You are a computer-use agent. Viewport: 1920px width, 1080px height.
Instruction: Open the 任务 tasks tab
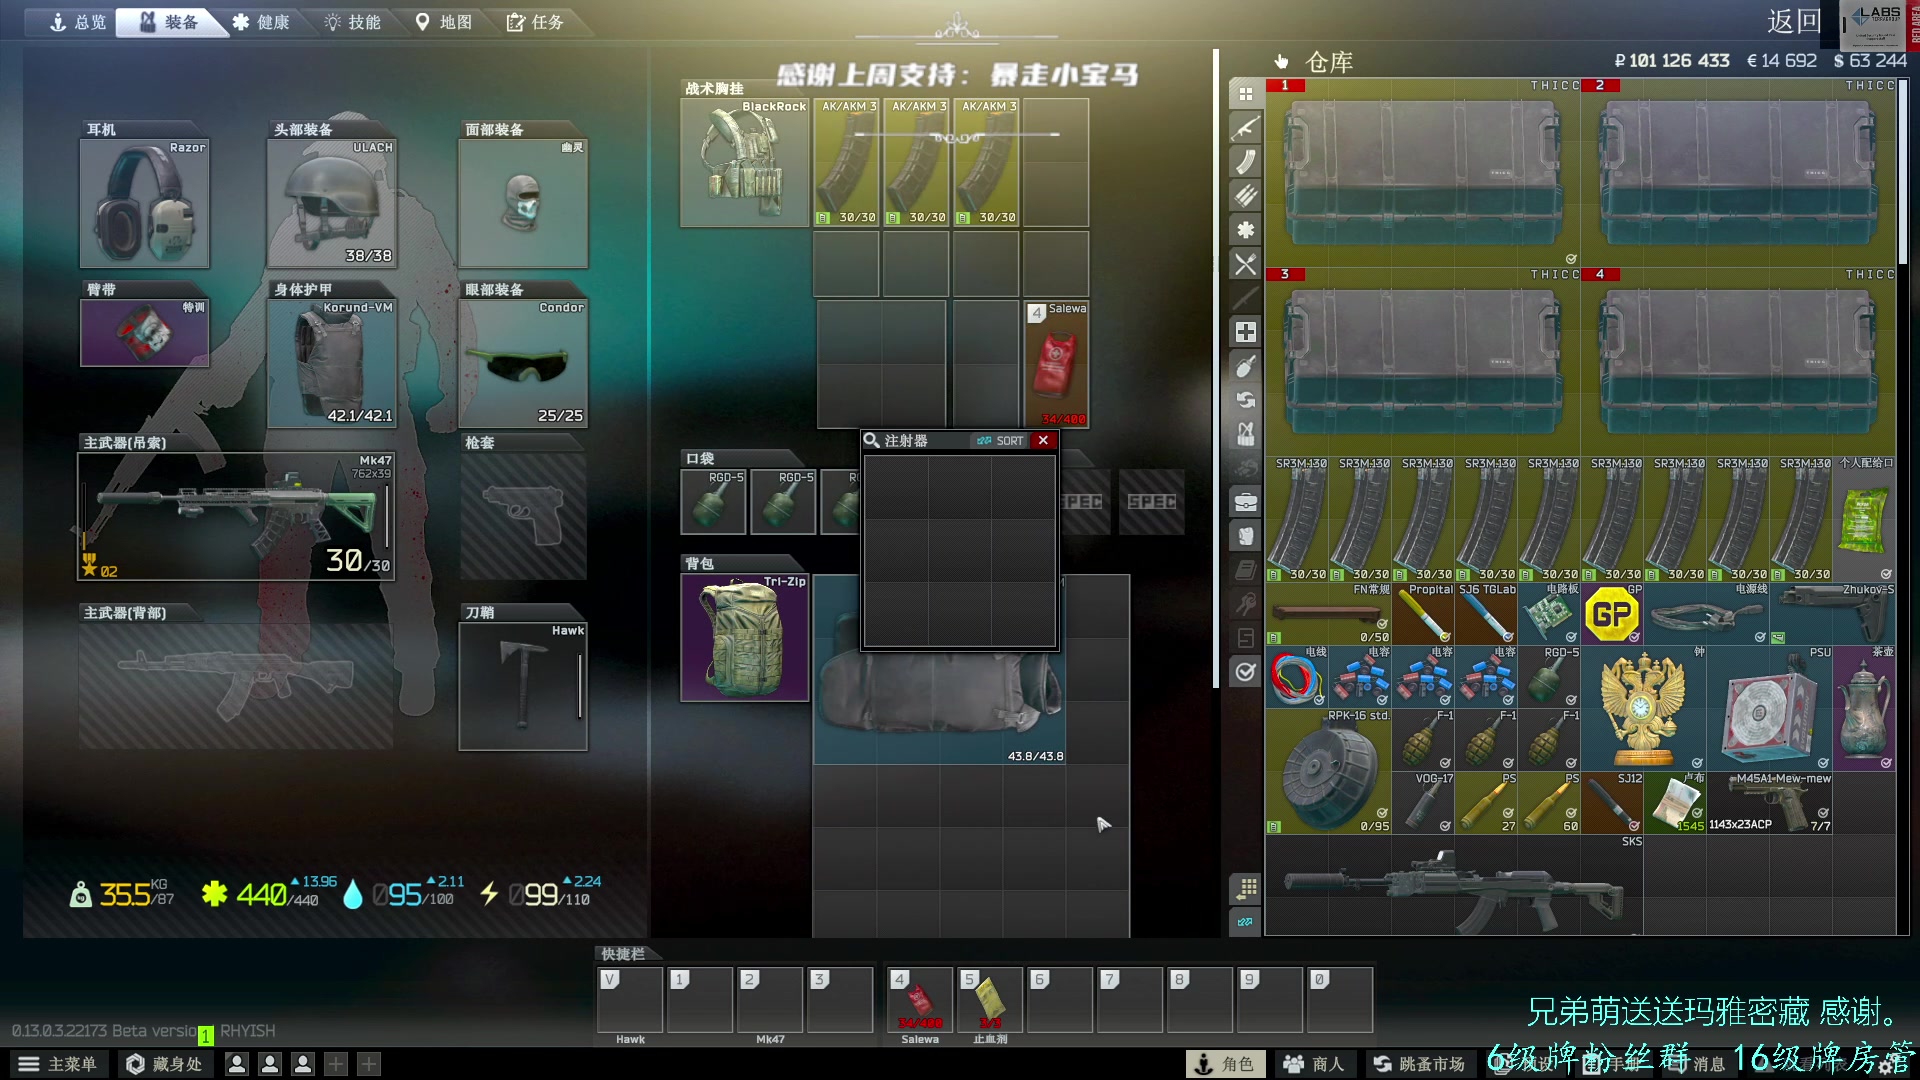pos(536,22)
